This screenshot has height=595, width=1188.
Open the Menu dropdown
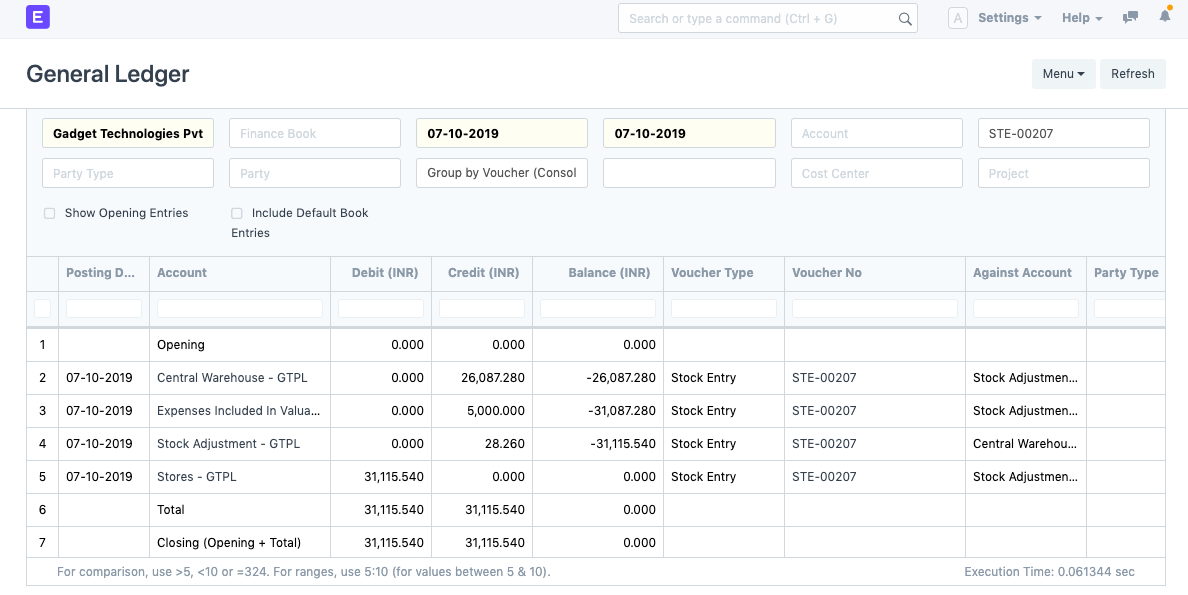click(x=1063, y=73)
